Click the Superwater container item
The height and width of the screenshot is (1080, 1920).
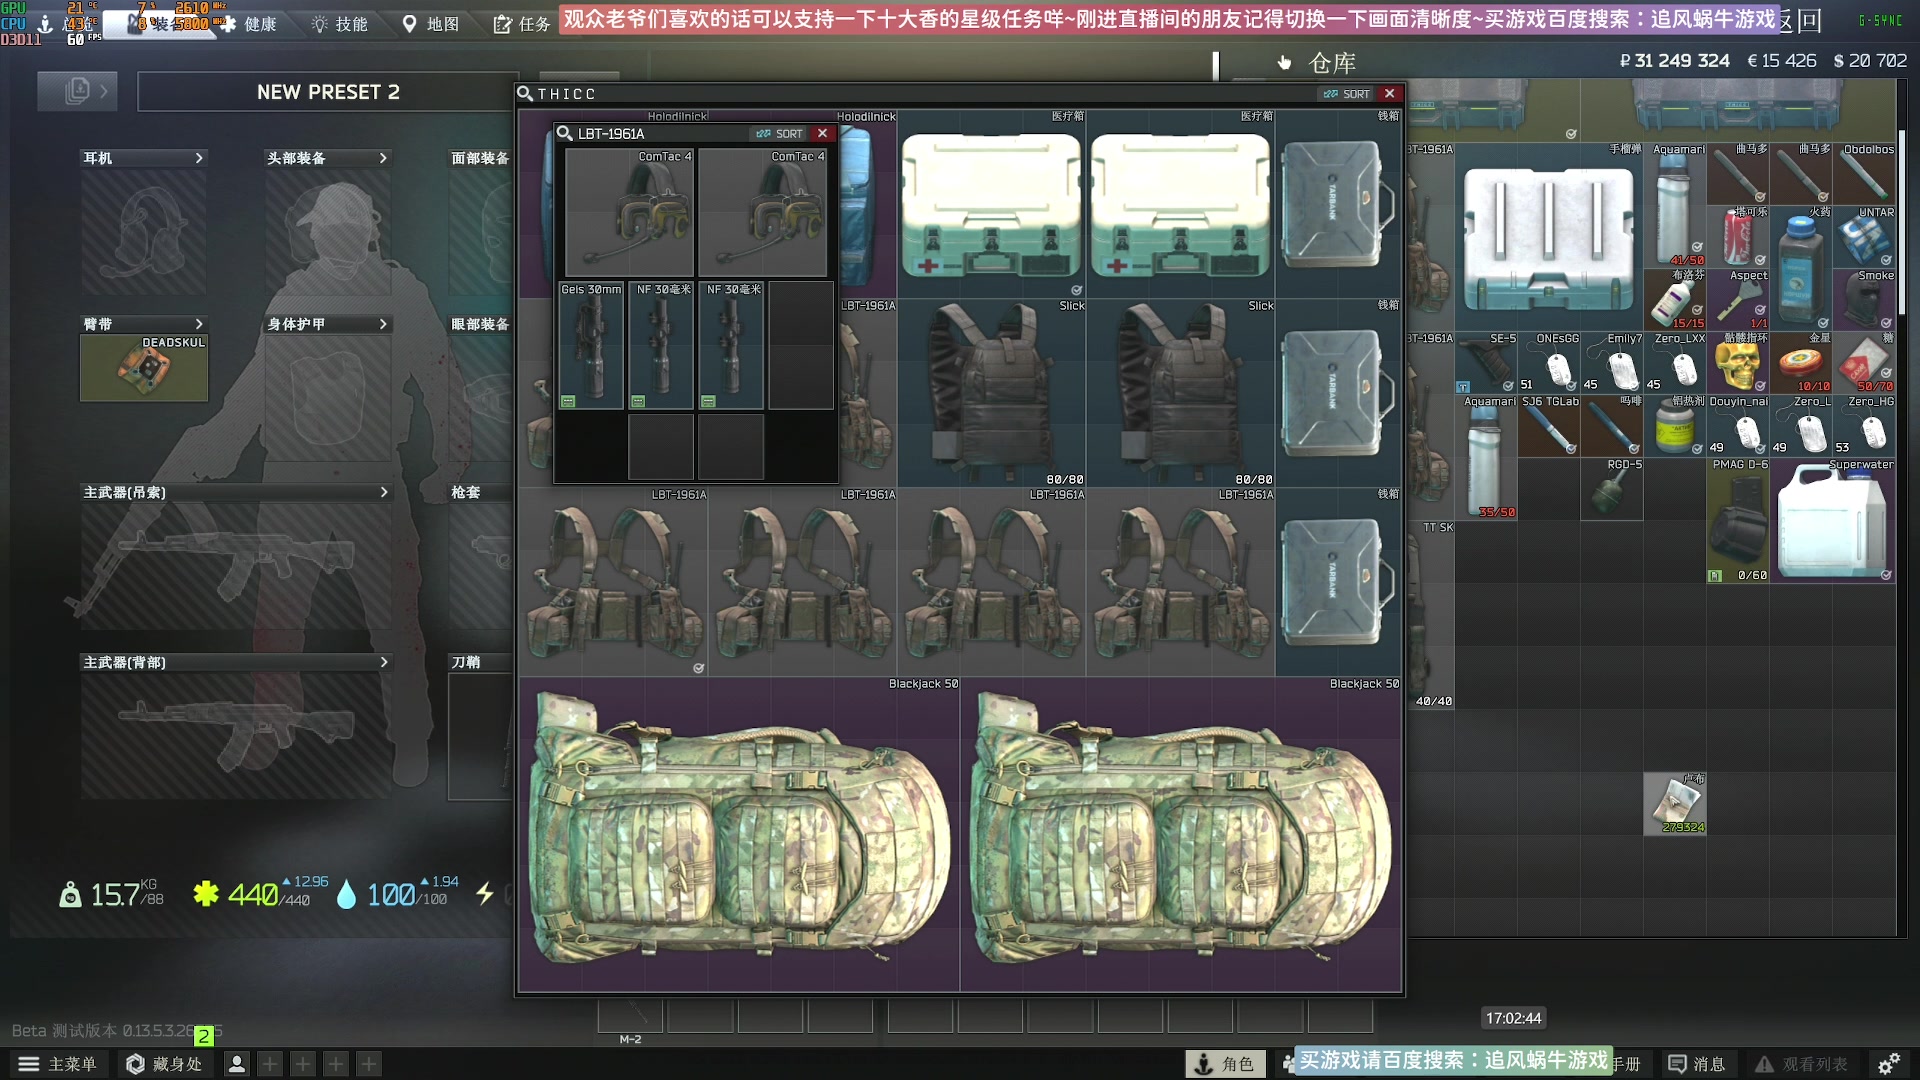(x=1832, y=522)
